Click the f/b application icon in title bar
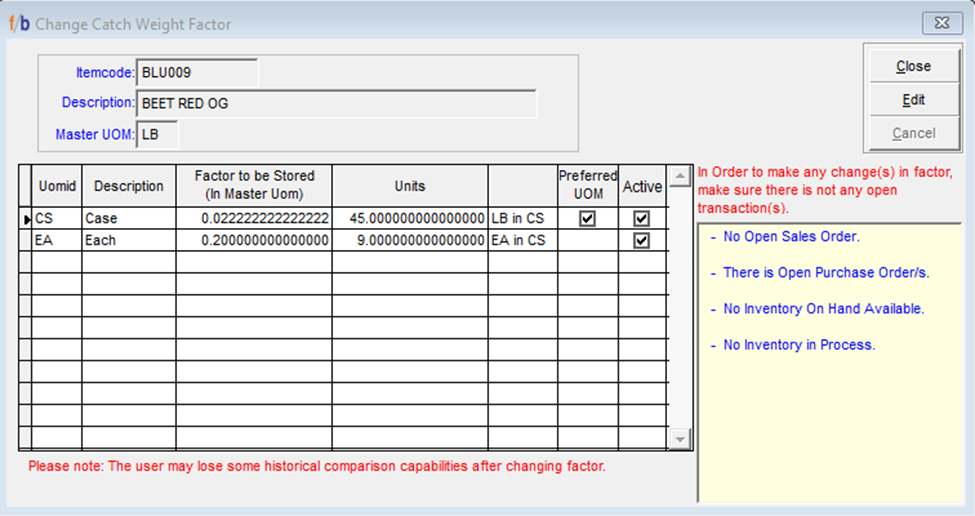Viewport: 975px width, 516px height. pos(19,23)
